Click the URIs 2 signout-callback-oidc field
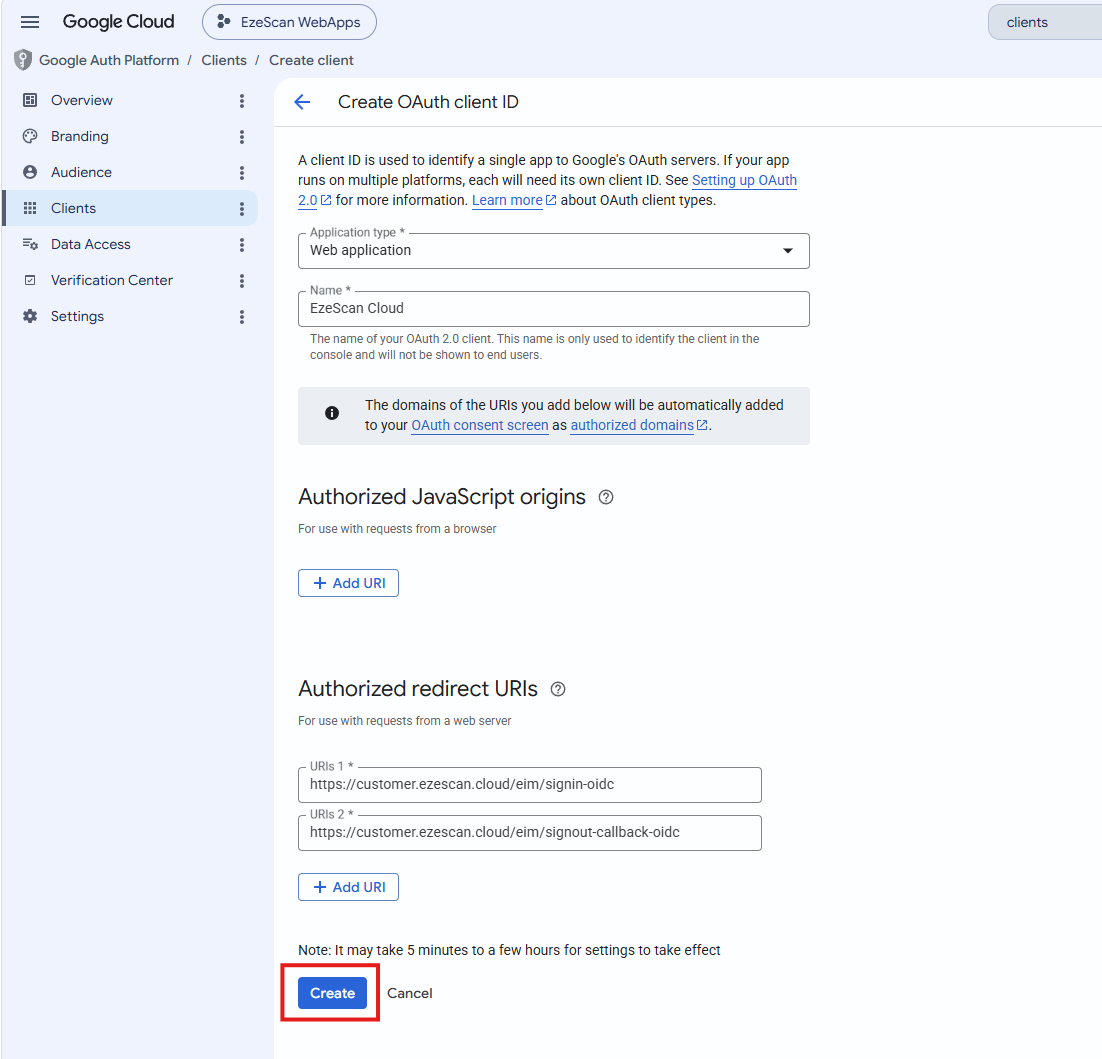 coord(530,833)
